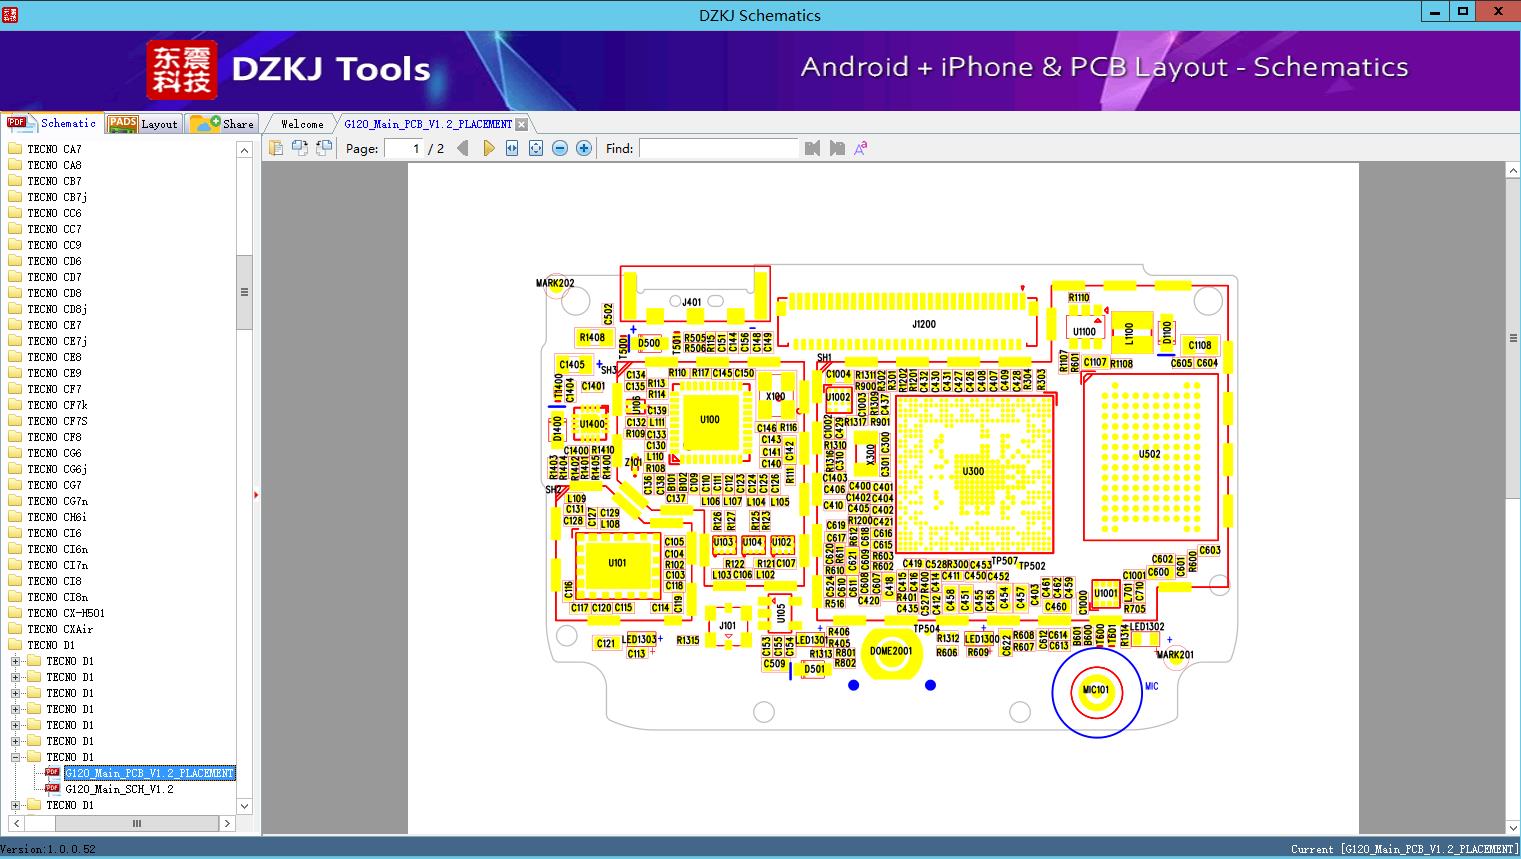Fit the page to width
The image size is (1521, 859).
pos(512,148)
